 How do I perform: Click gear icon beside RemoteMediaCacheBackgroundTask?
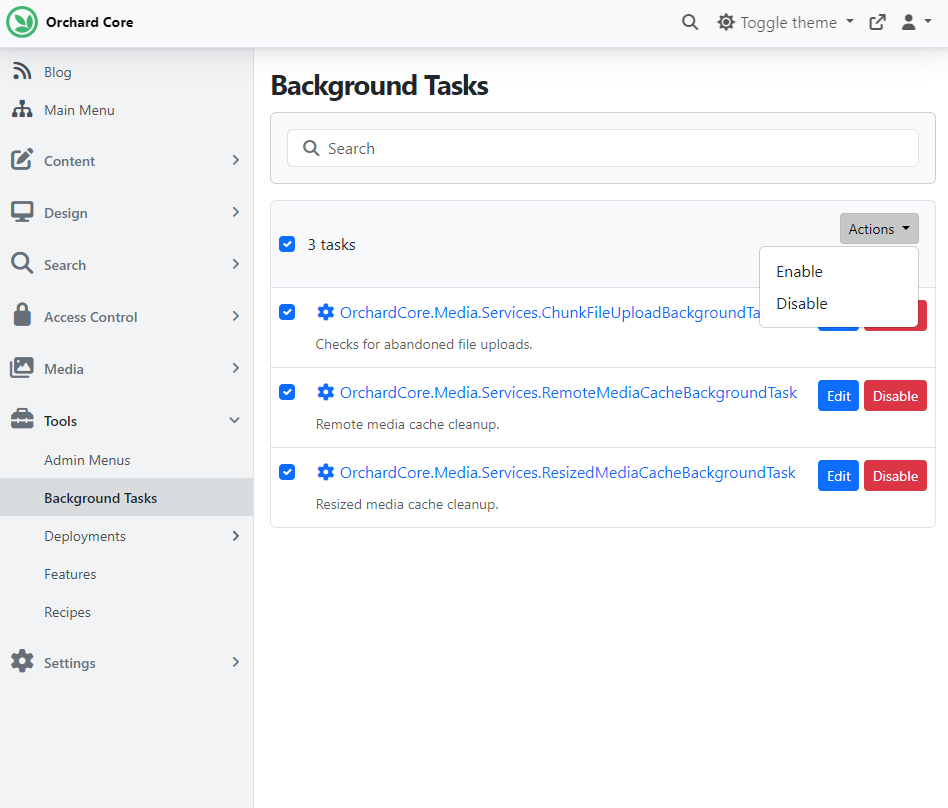click(x=326, y=392)
